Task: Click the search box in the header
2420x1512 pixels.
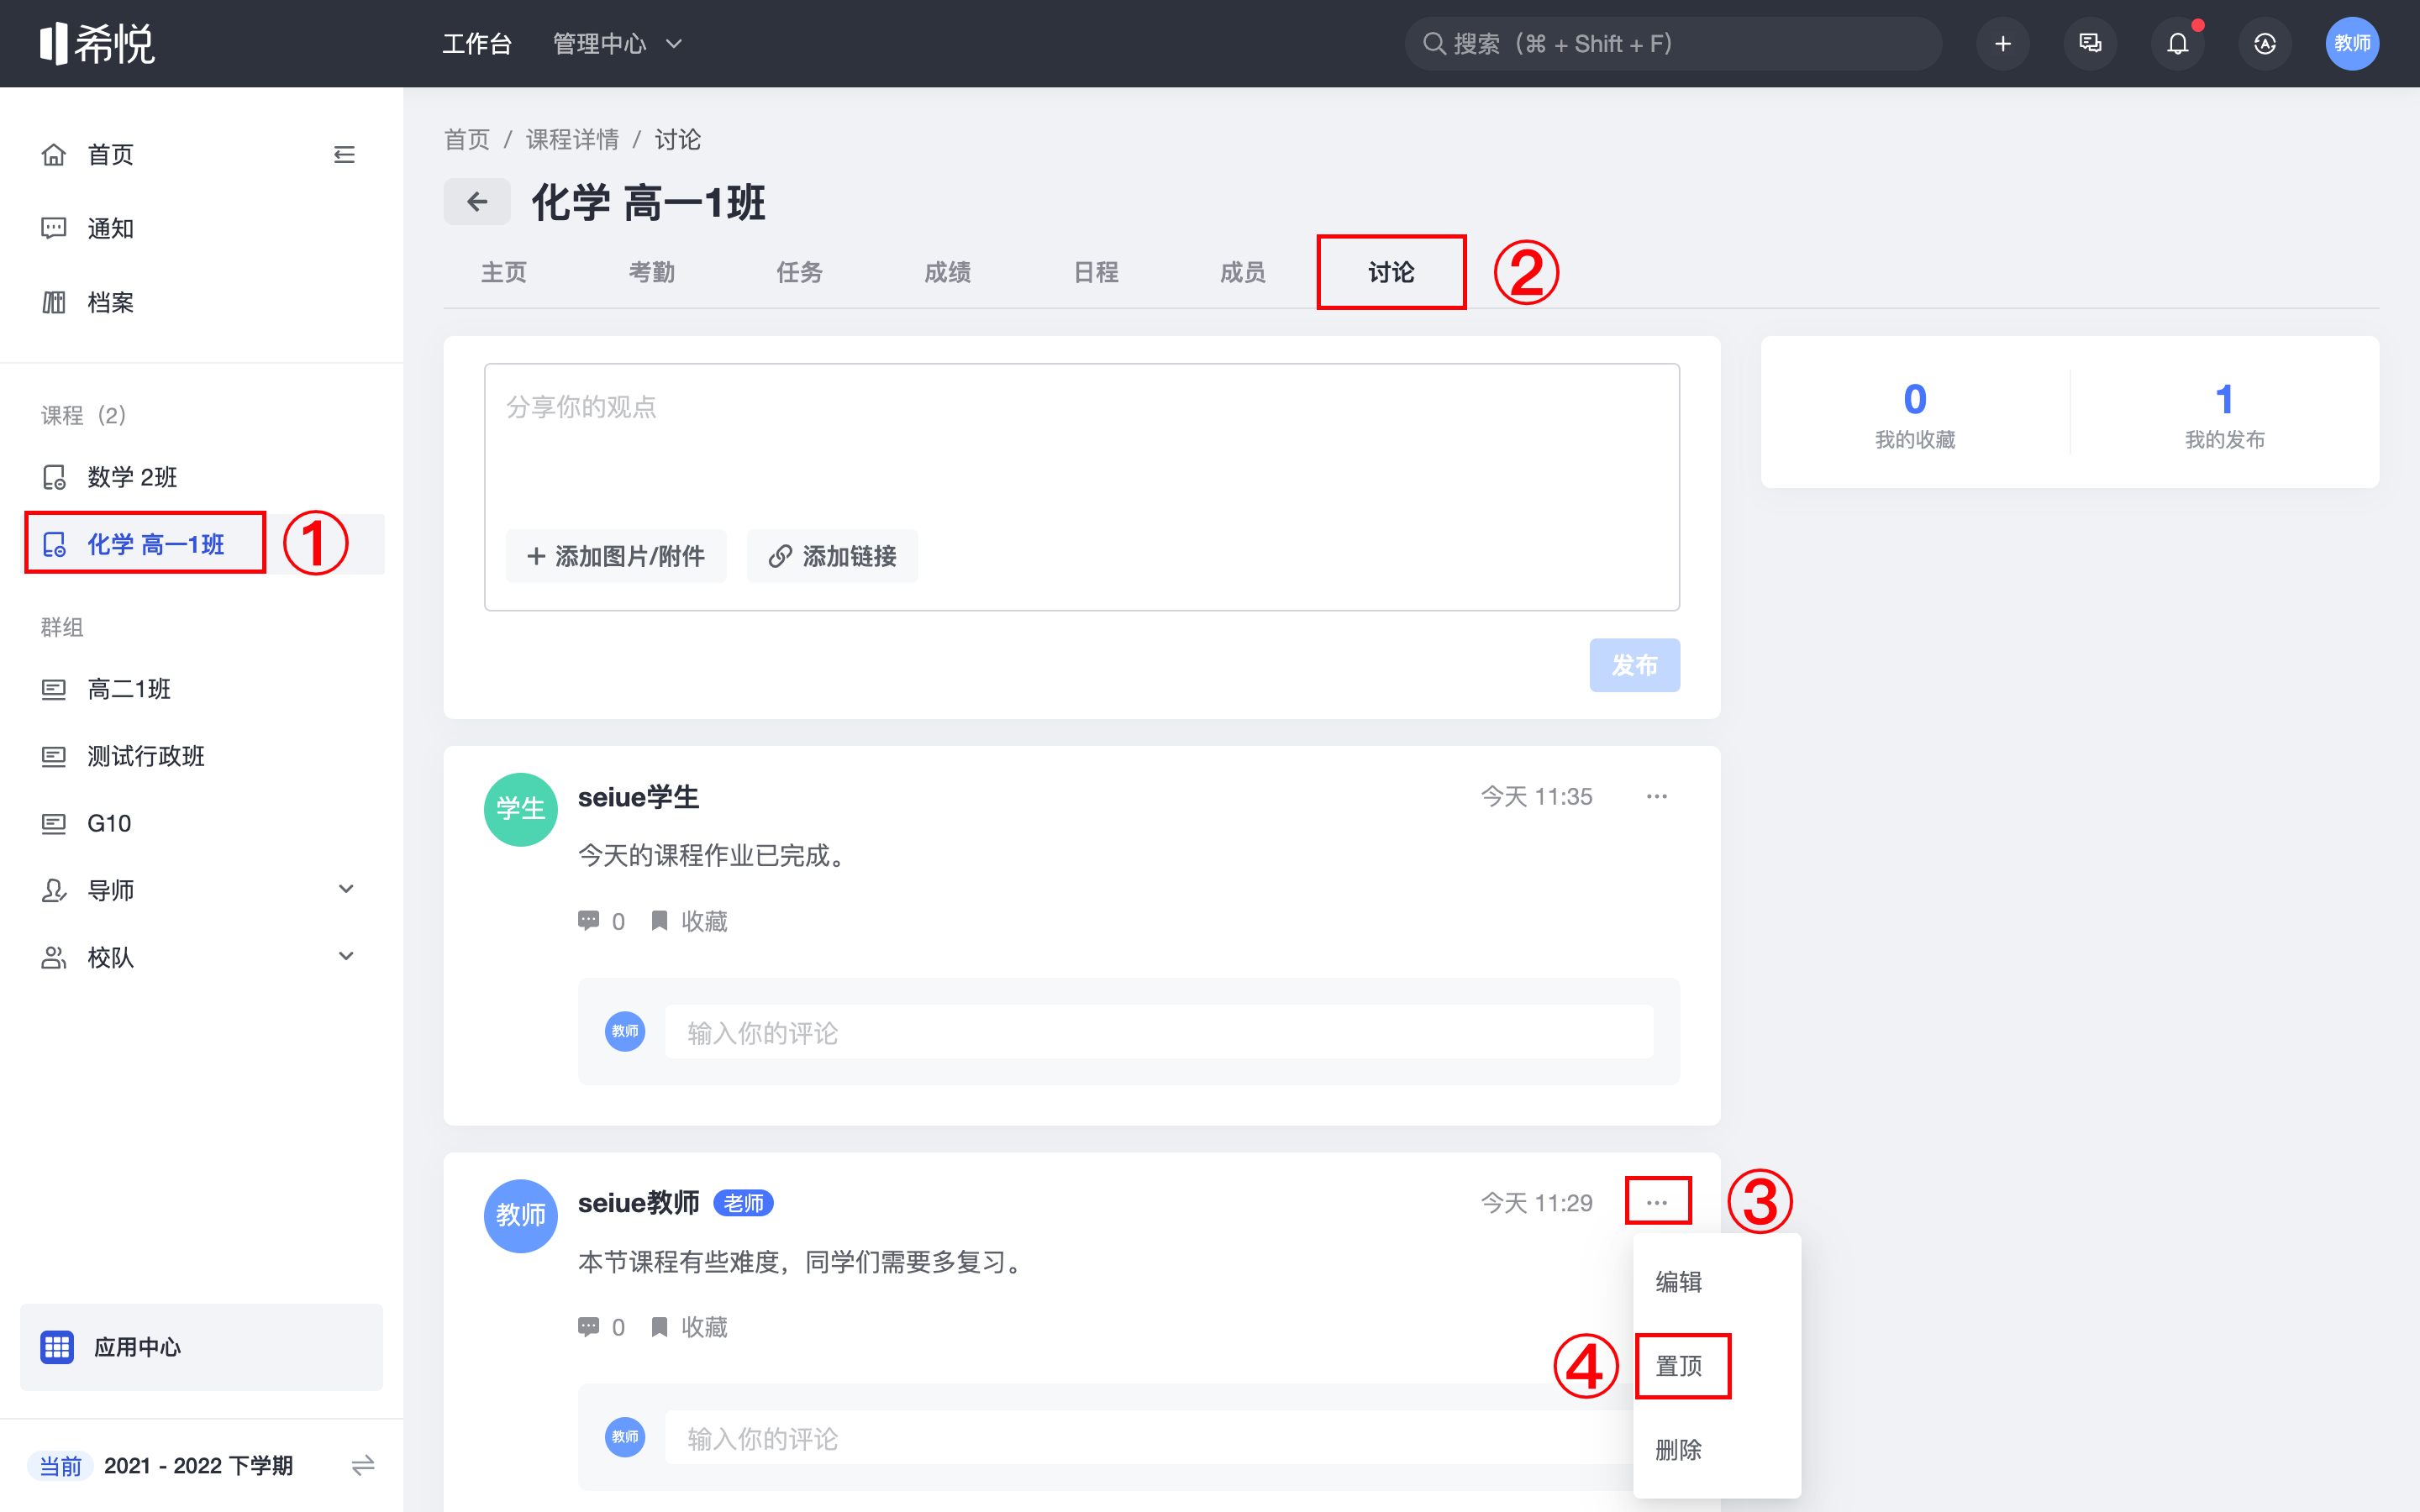Action: (1673, 44)
